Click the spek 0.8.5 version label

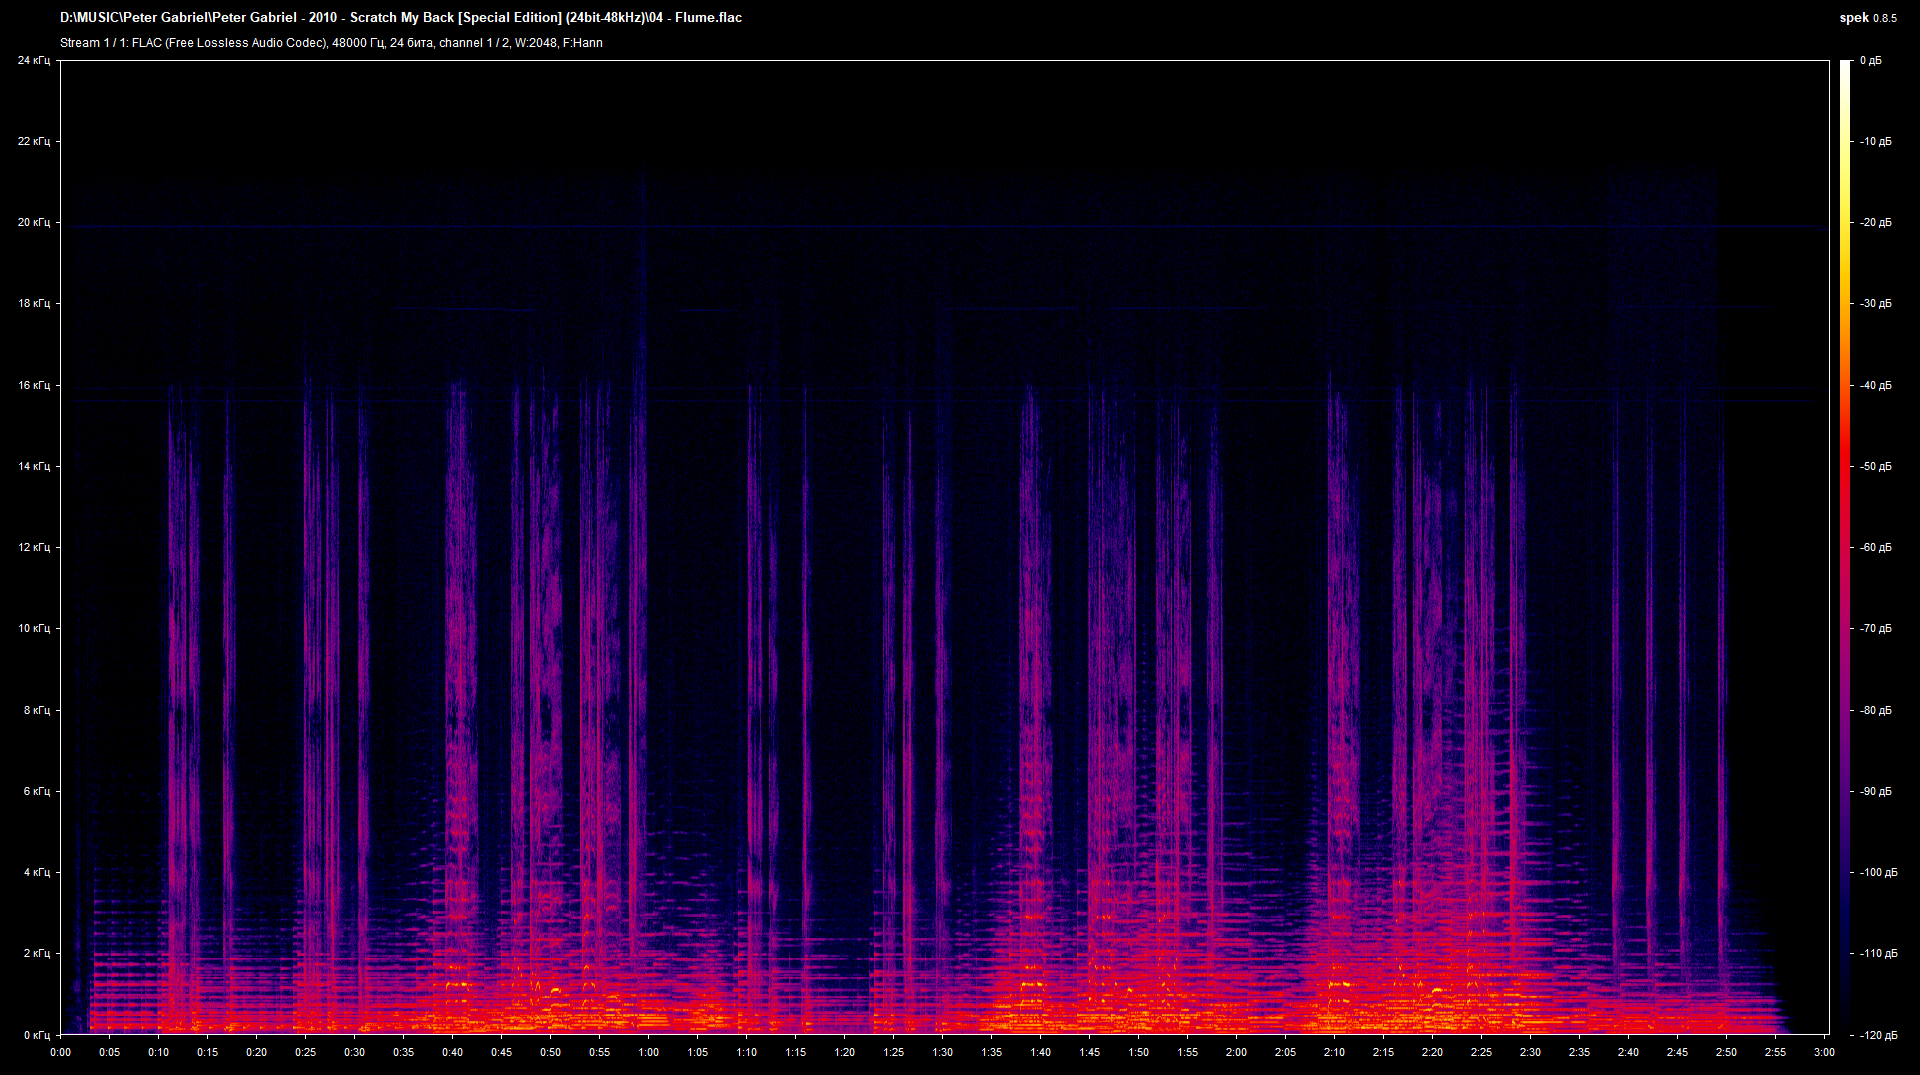click(1868, 18)
